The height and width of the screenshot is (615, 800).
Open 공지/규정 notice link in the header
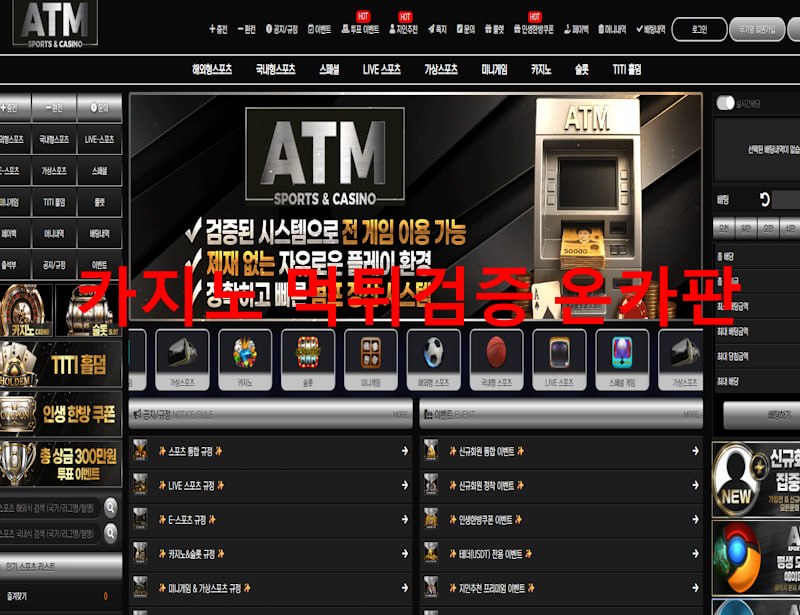[282, 30]
